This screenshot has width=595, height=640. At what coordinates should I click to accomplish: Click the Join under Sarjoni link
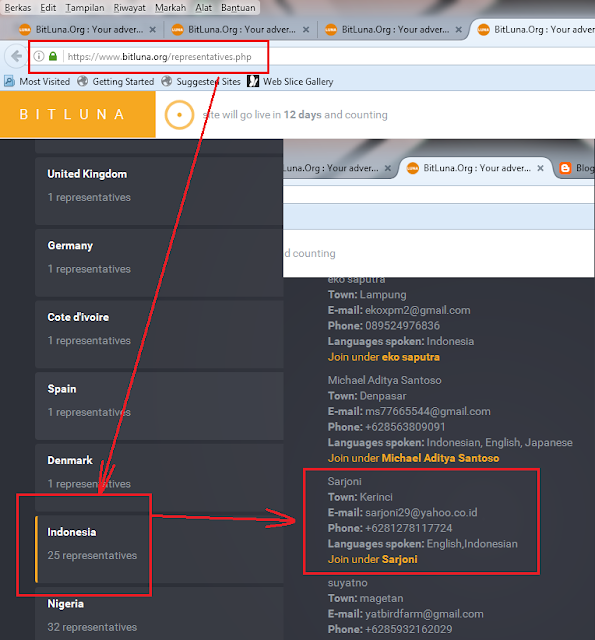coord(373,560)
